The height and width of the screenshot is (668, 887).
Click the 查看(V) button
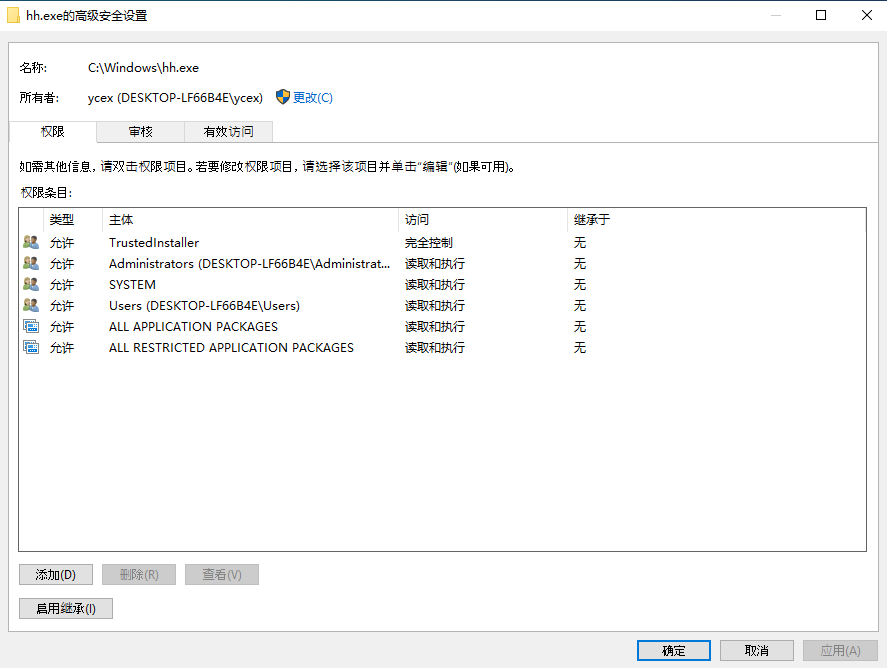[x=222, y=575]
